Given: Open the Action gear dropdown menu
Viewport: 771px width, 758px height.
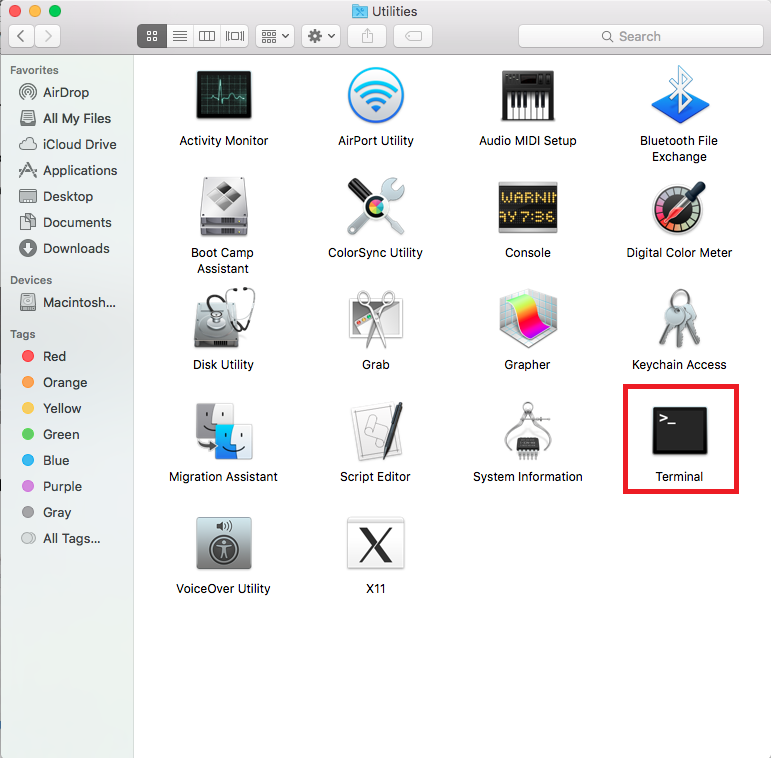Looking at the screenshot, I should tap(321, 36).
